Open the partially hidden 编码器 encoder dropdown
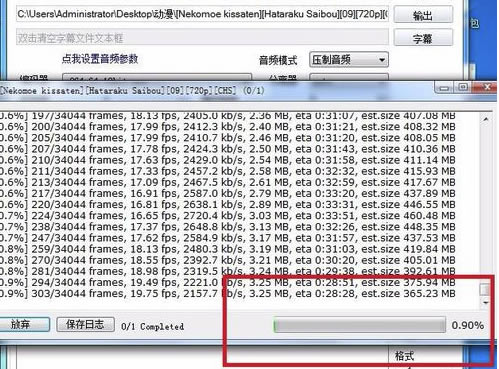Image resolution: width=499 pixels, height=369 pixels. click(157, 78)
